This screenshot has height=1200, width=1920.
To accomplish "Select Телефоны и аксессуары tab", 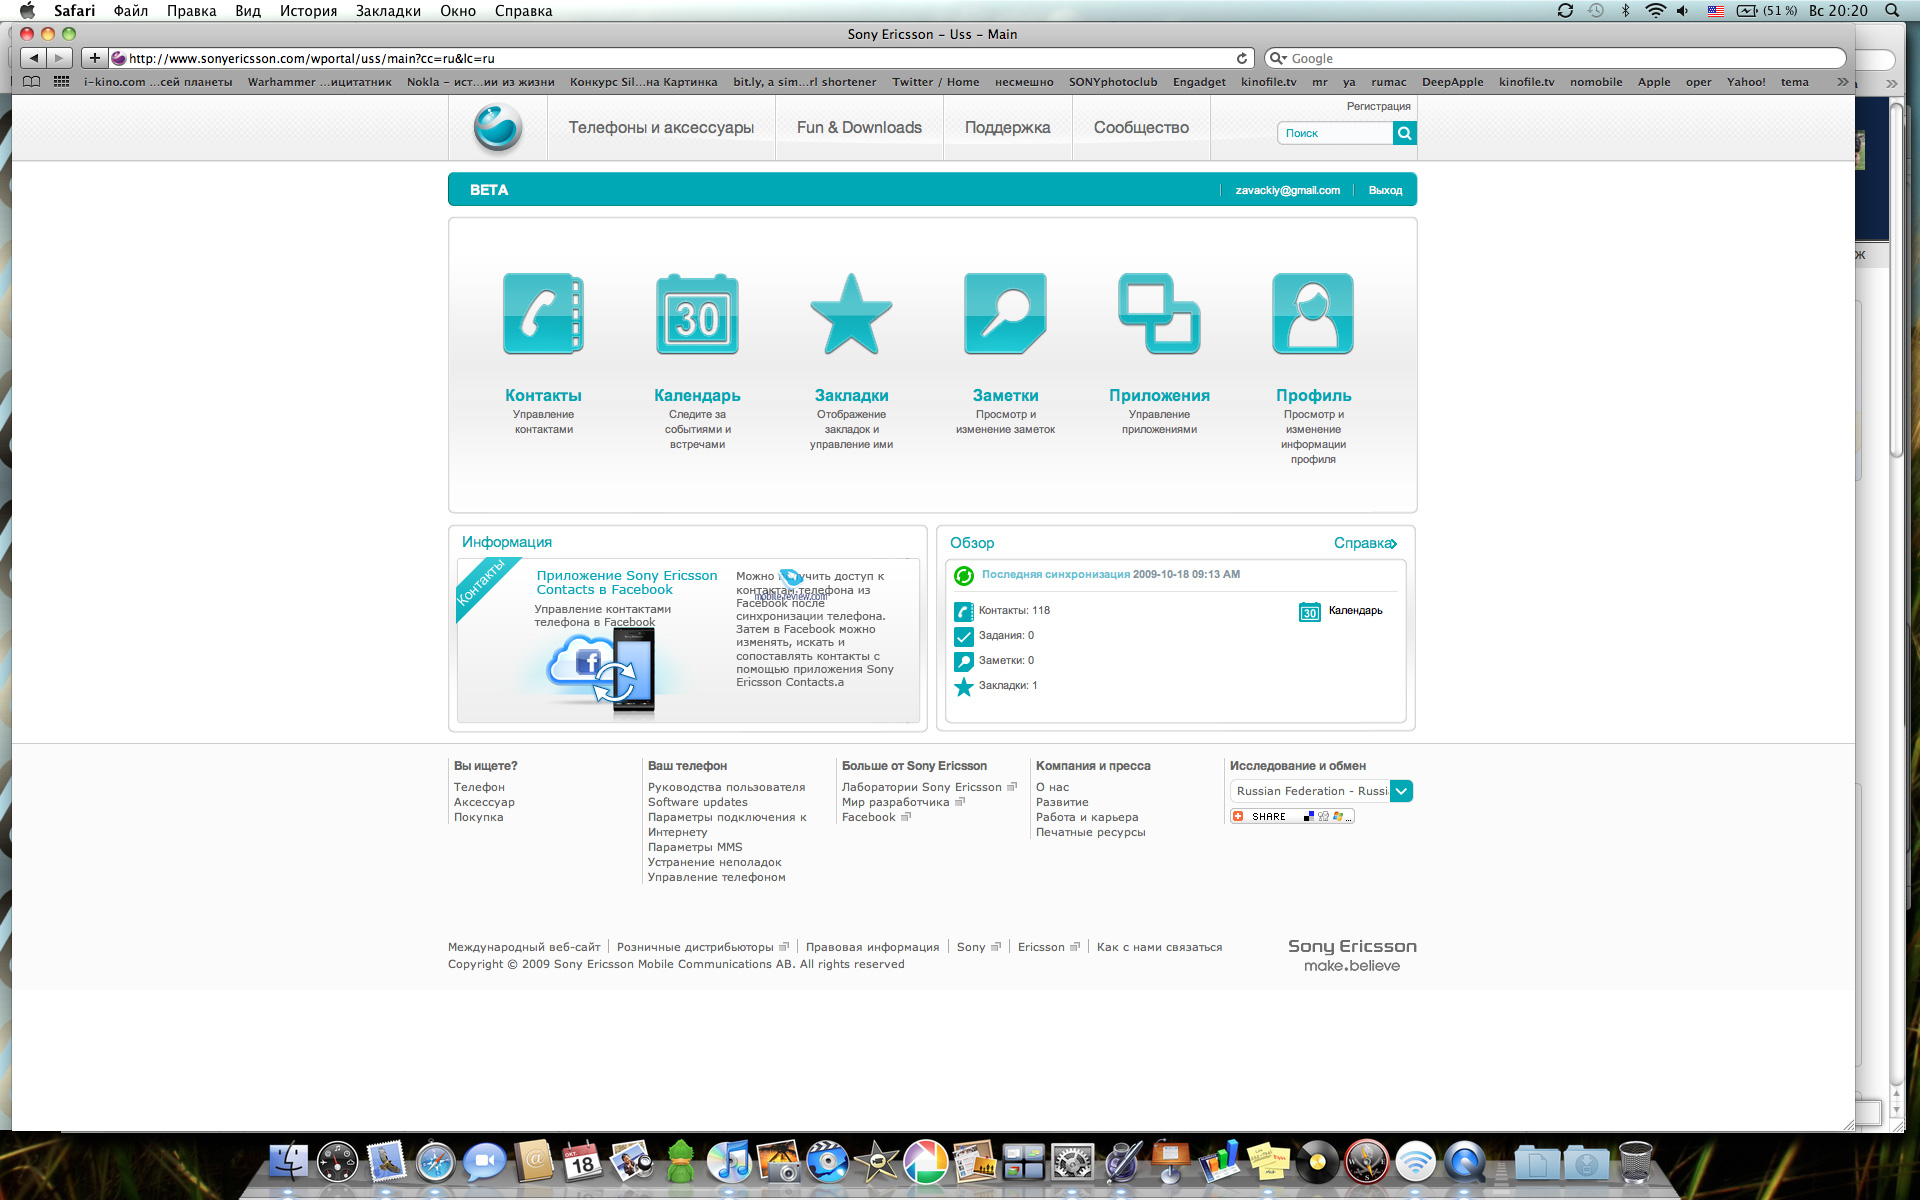I will (661, 128).
